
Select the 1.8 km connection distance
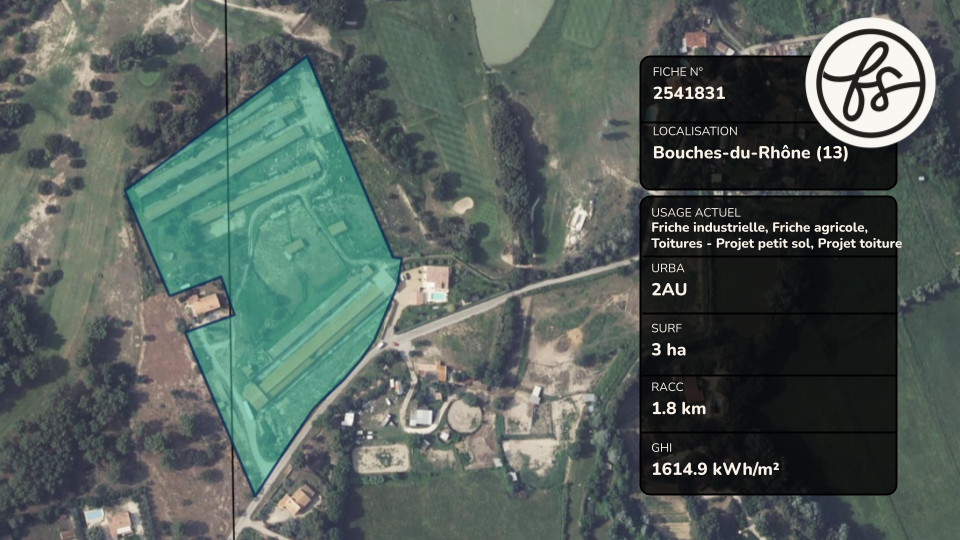pos(678,408)
